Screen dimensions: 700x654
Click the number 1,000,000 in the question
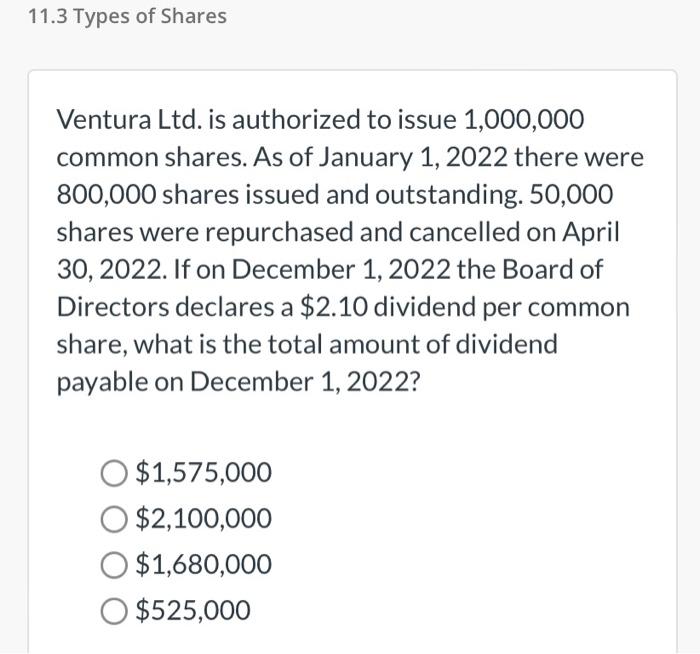[x=524, y=120]
